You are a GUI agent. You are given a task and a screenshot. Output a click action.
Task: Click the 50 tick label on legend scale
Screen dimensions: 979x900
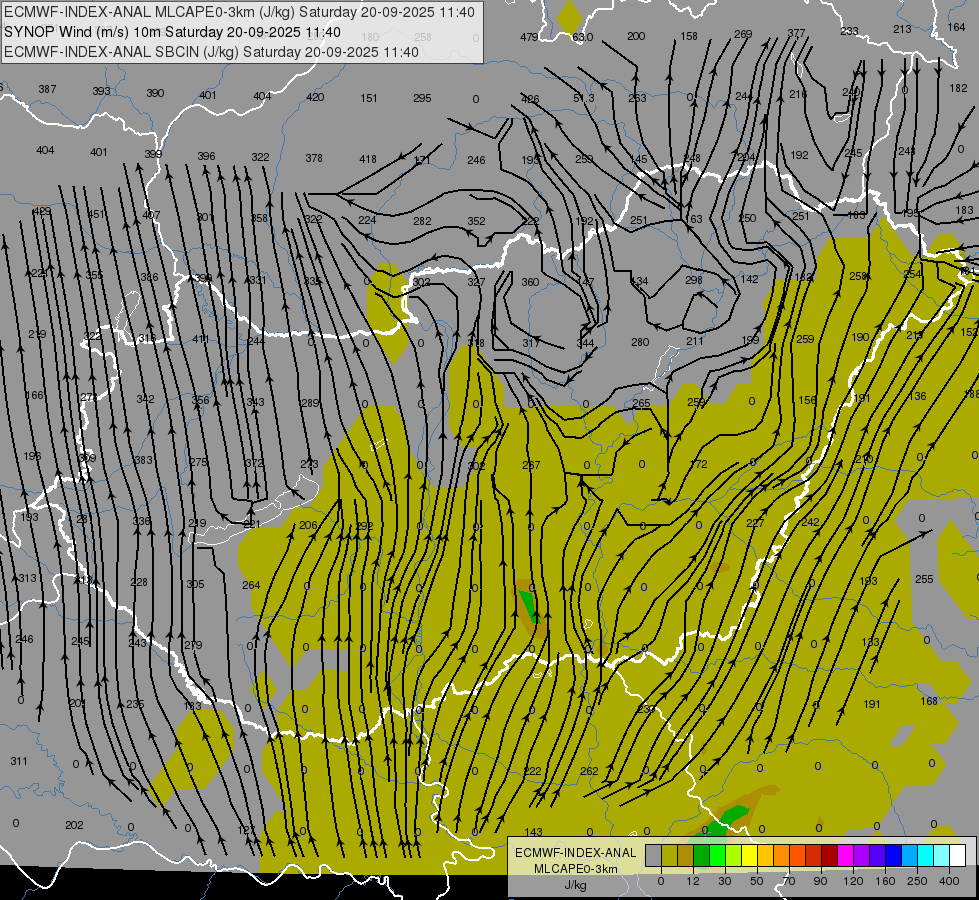click(757, 881)
